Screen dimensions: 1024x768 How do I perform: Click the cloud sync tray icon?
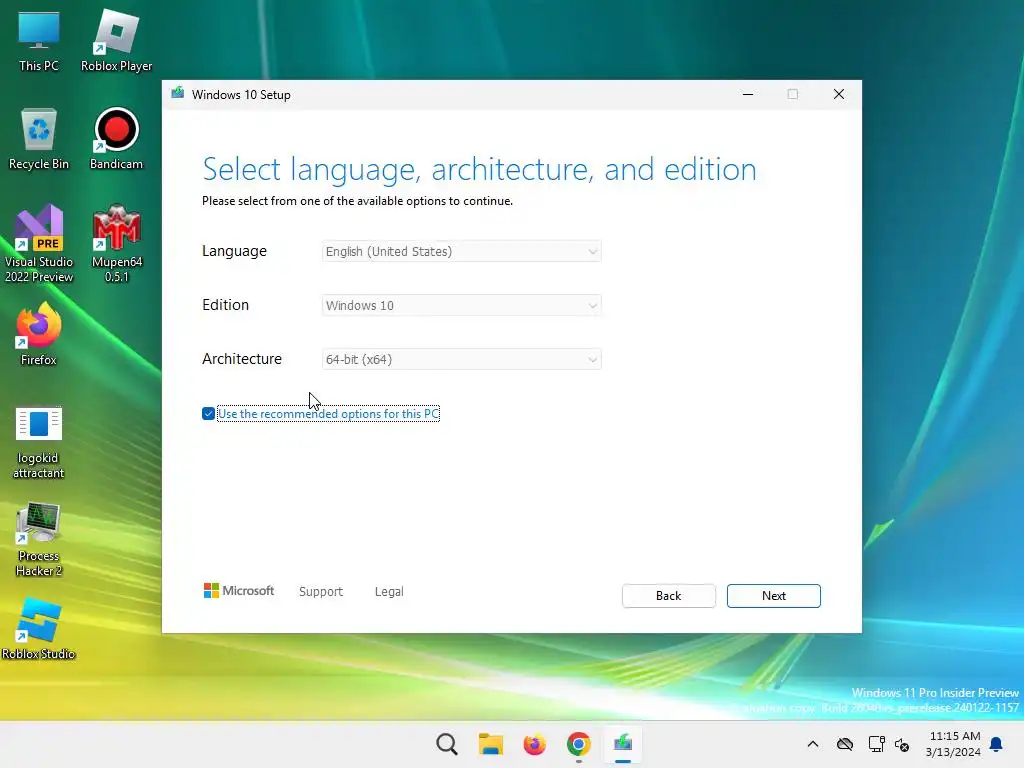pyautogui.click(x=844, y=744)
